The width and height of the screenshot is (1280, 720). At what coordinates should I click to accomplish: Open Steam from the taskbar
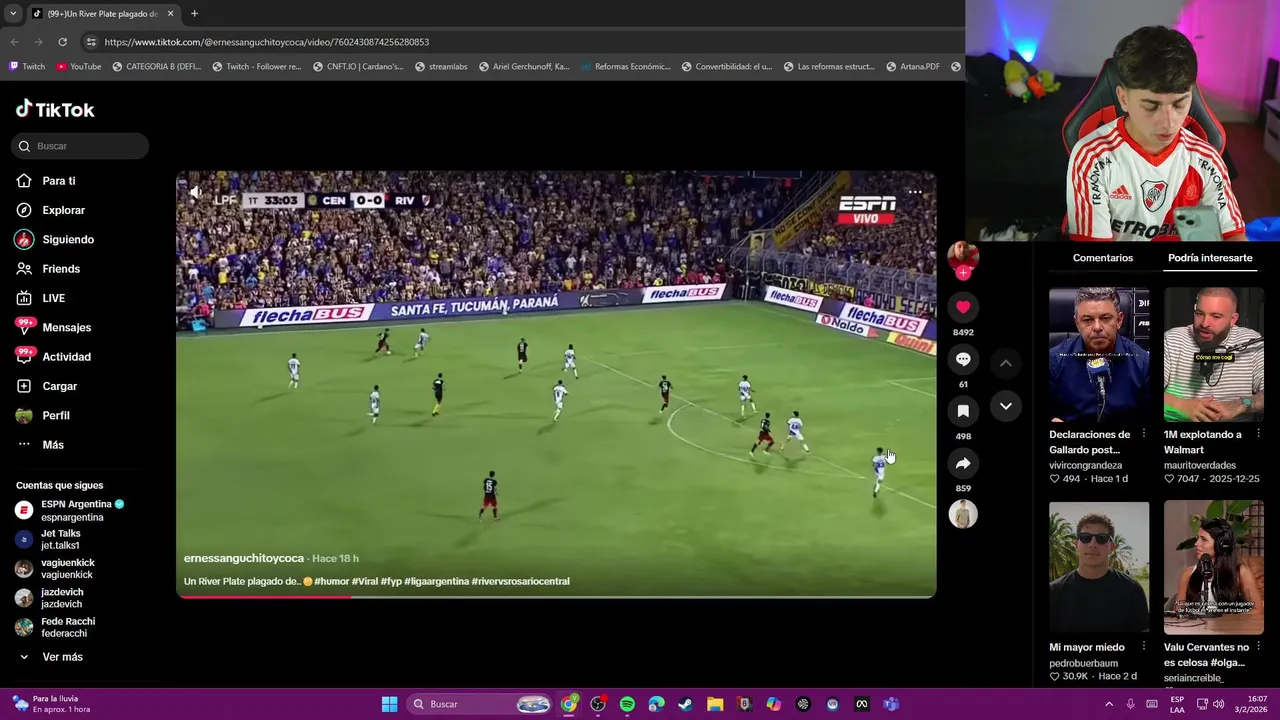point(685,704)
